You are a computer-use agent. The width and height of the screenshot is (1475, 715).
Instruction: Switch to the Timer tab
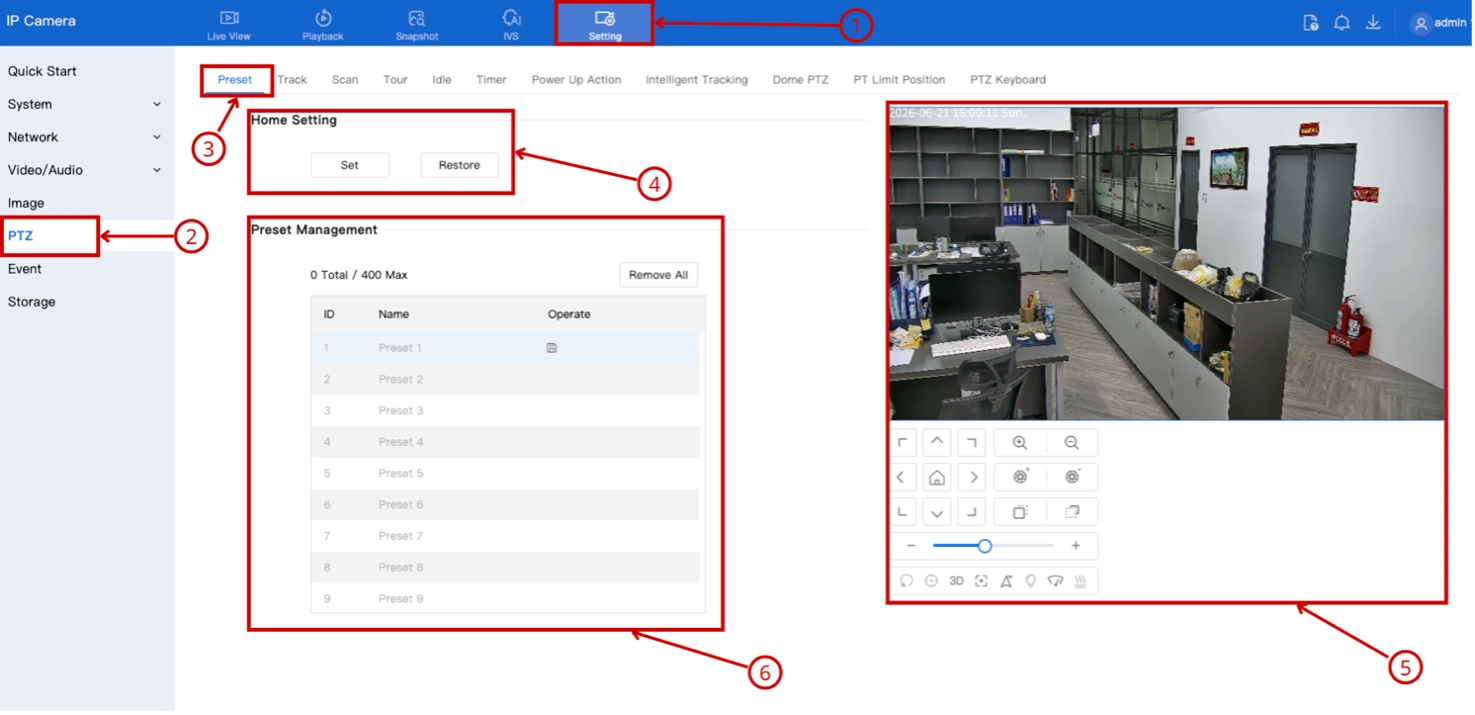click(491, 80)
